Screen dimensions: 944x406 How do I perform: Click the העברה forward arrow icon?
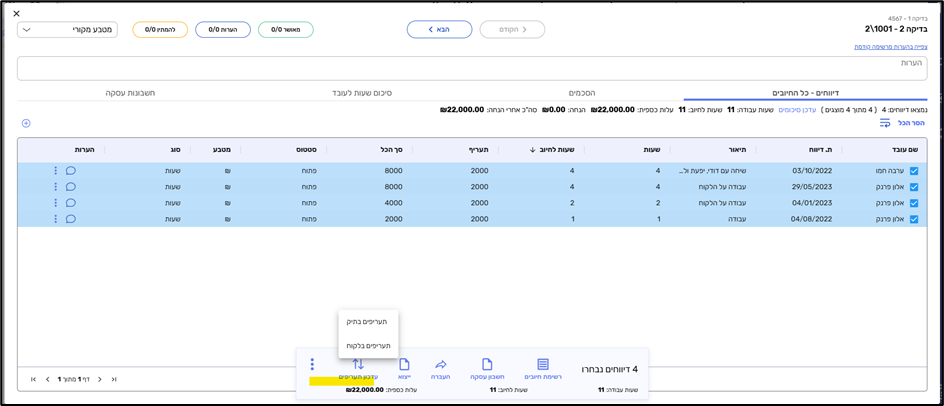[441, 365]
